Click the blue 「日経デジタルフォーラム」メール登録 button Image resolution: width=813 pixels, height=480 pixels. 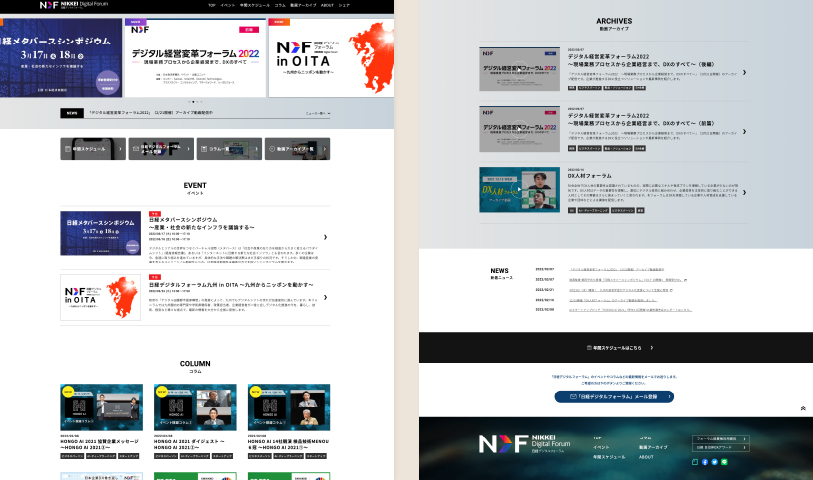tap(614, 397)
